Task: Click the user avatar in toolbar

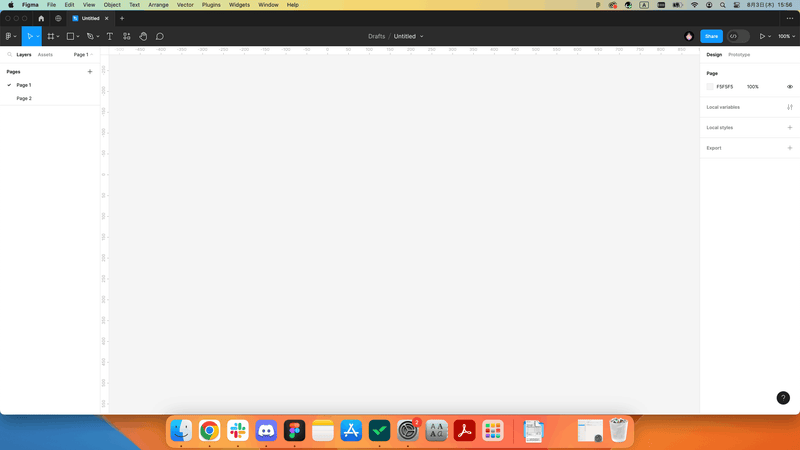Action: coord(689,36)
